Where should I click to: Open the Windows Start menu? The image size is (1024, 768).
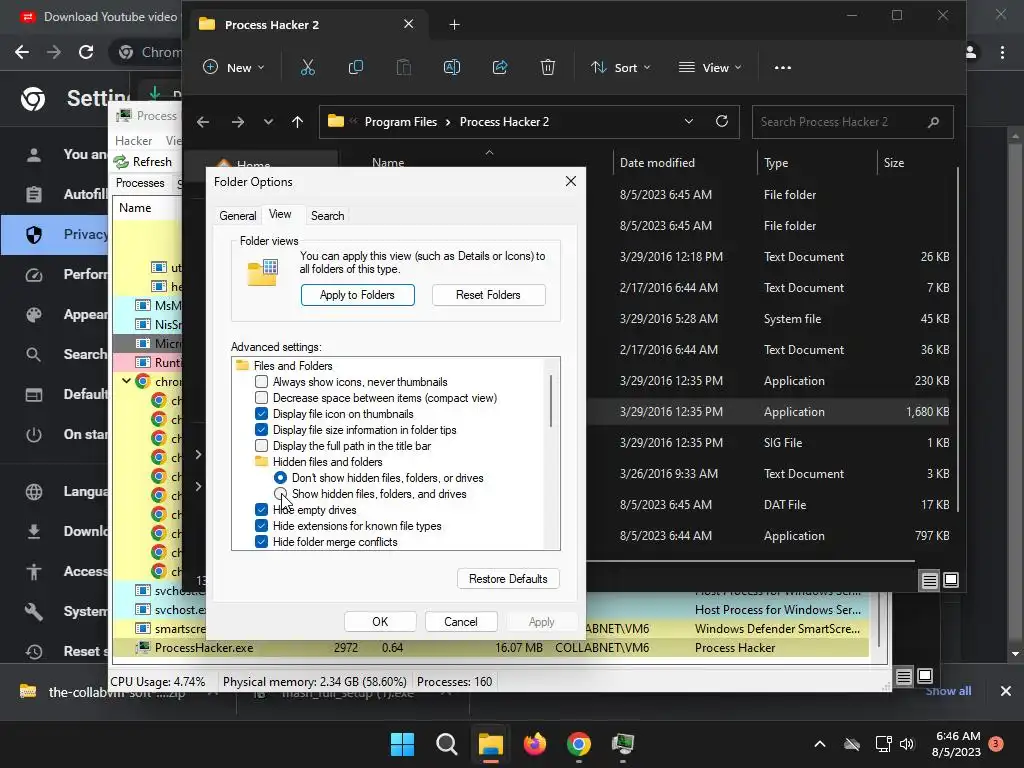pyautogui.click(x=402, y=744)
